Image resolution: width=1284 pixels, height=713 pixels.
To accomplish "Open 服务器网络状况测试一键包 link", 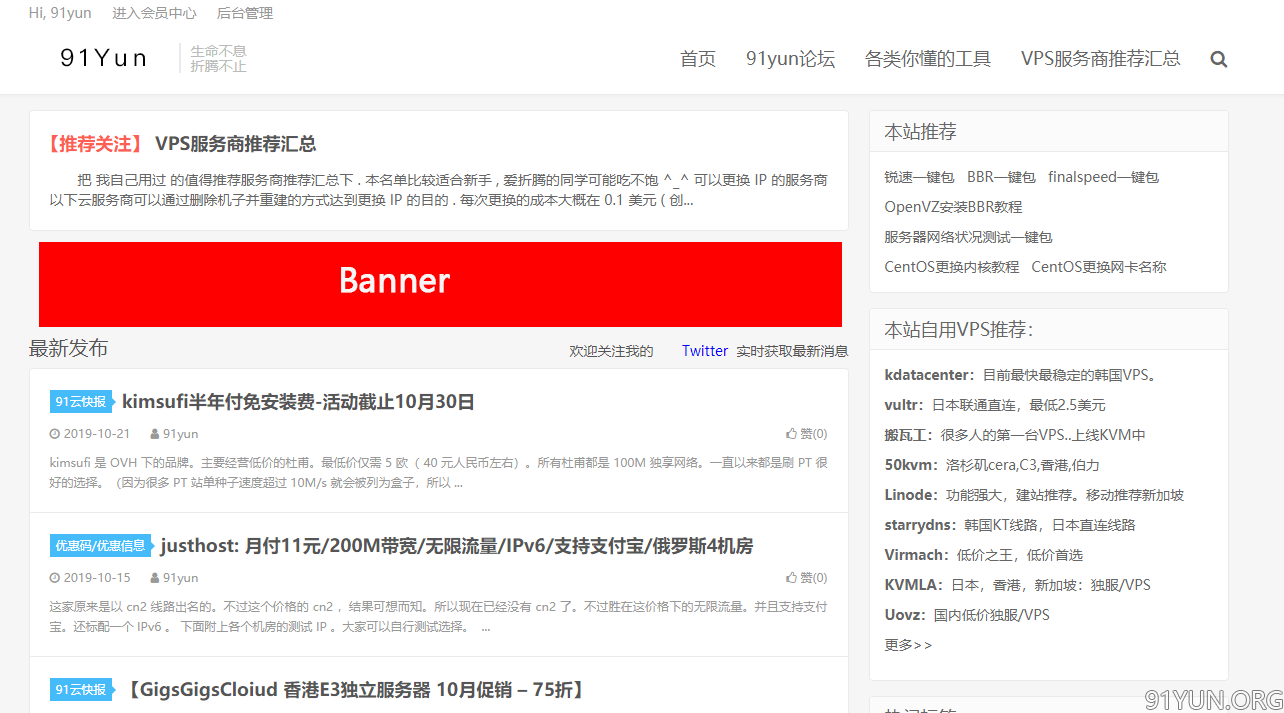I will point(968,237).
